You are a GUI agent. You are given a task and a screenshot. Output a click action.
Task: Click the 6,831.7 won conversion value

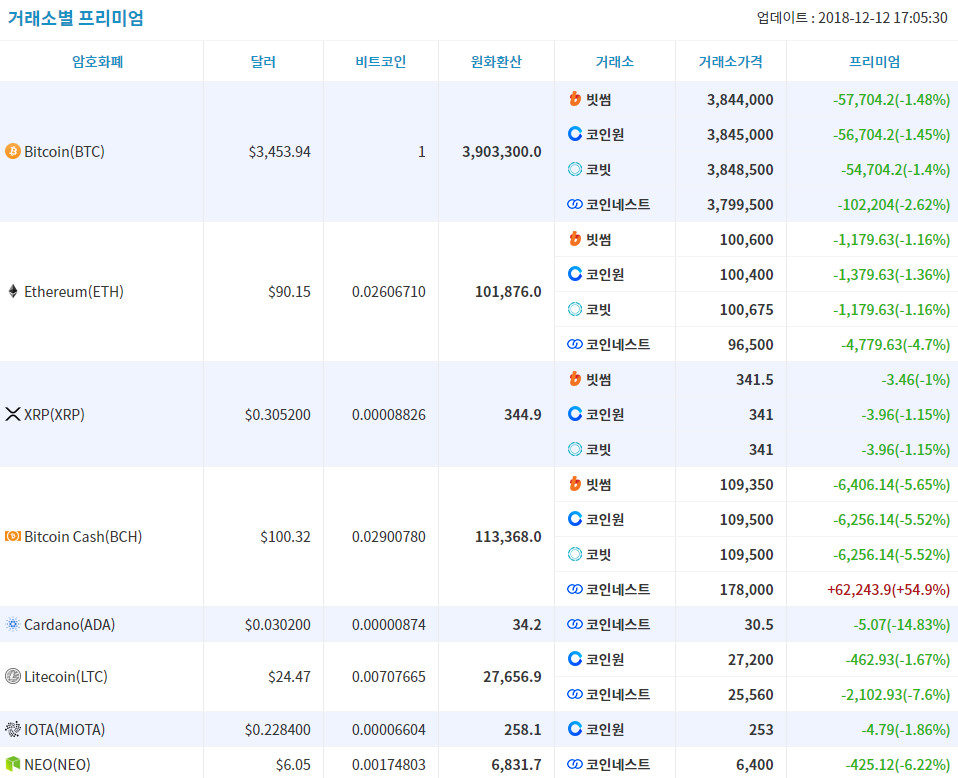pyautogui.click(x=516, y=764)
